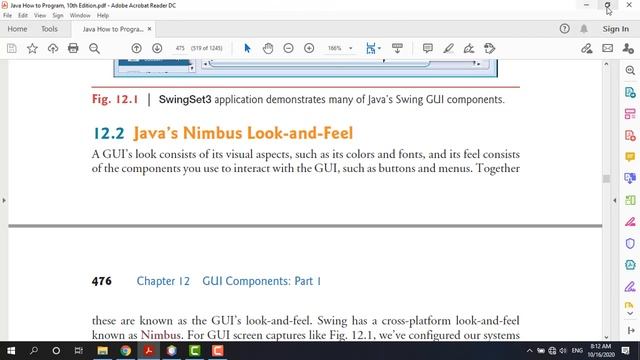This screenshot has height=360, width=640.
Task: Click the 12.2 Java's Nimbus Look-and-Feel heading
Action: 223,133
